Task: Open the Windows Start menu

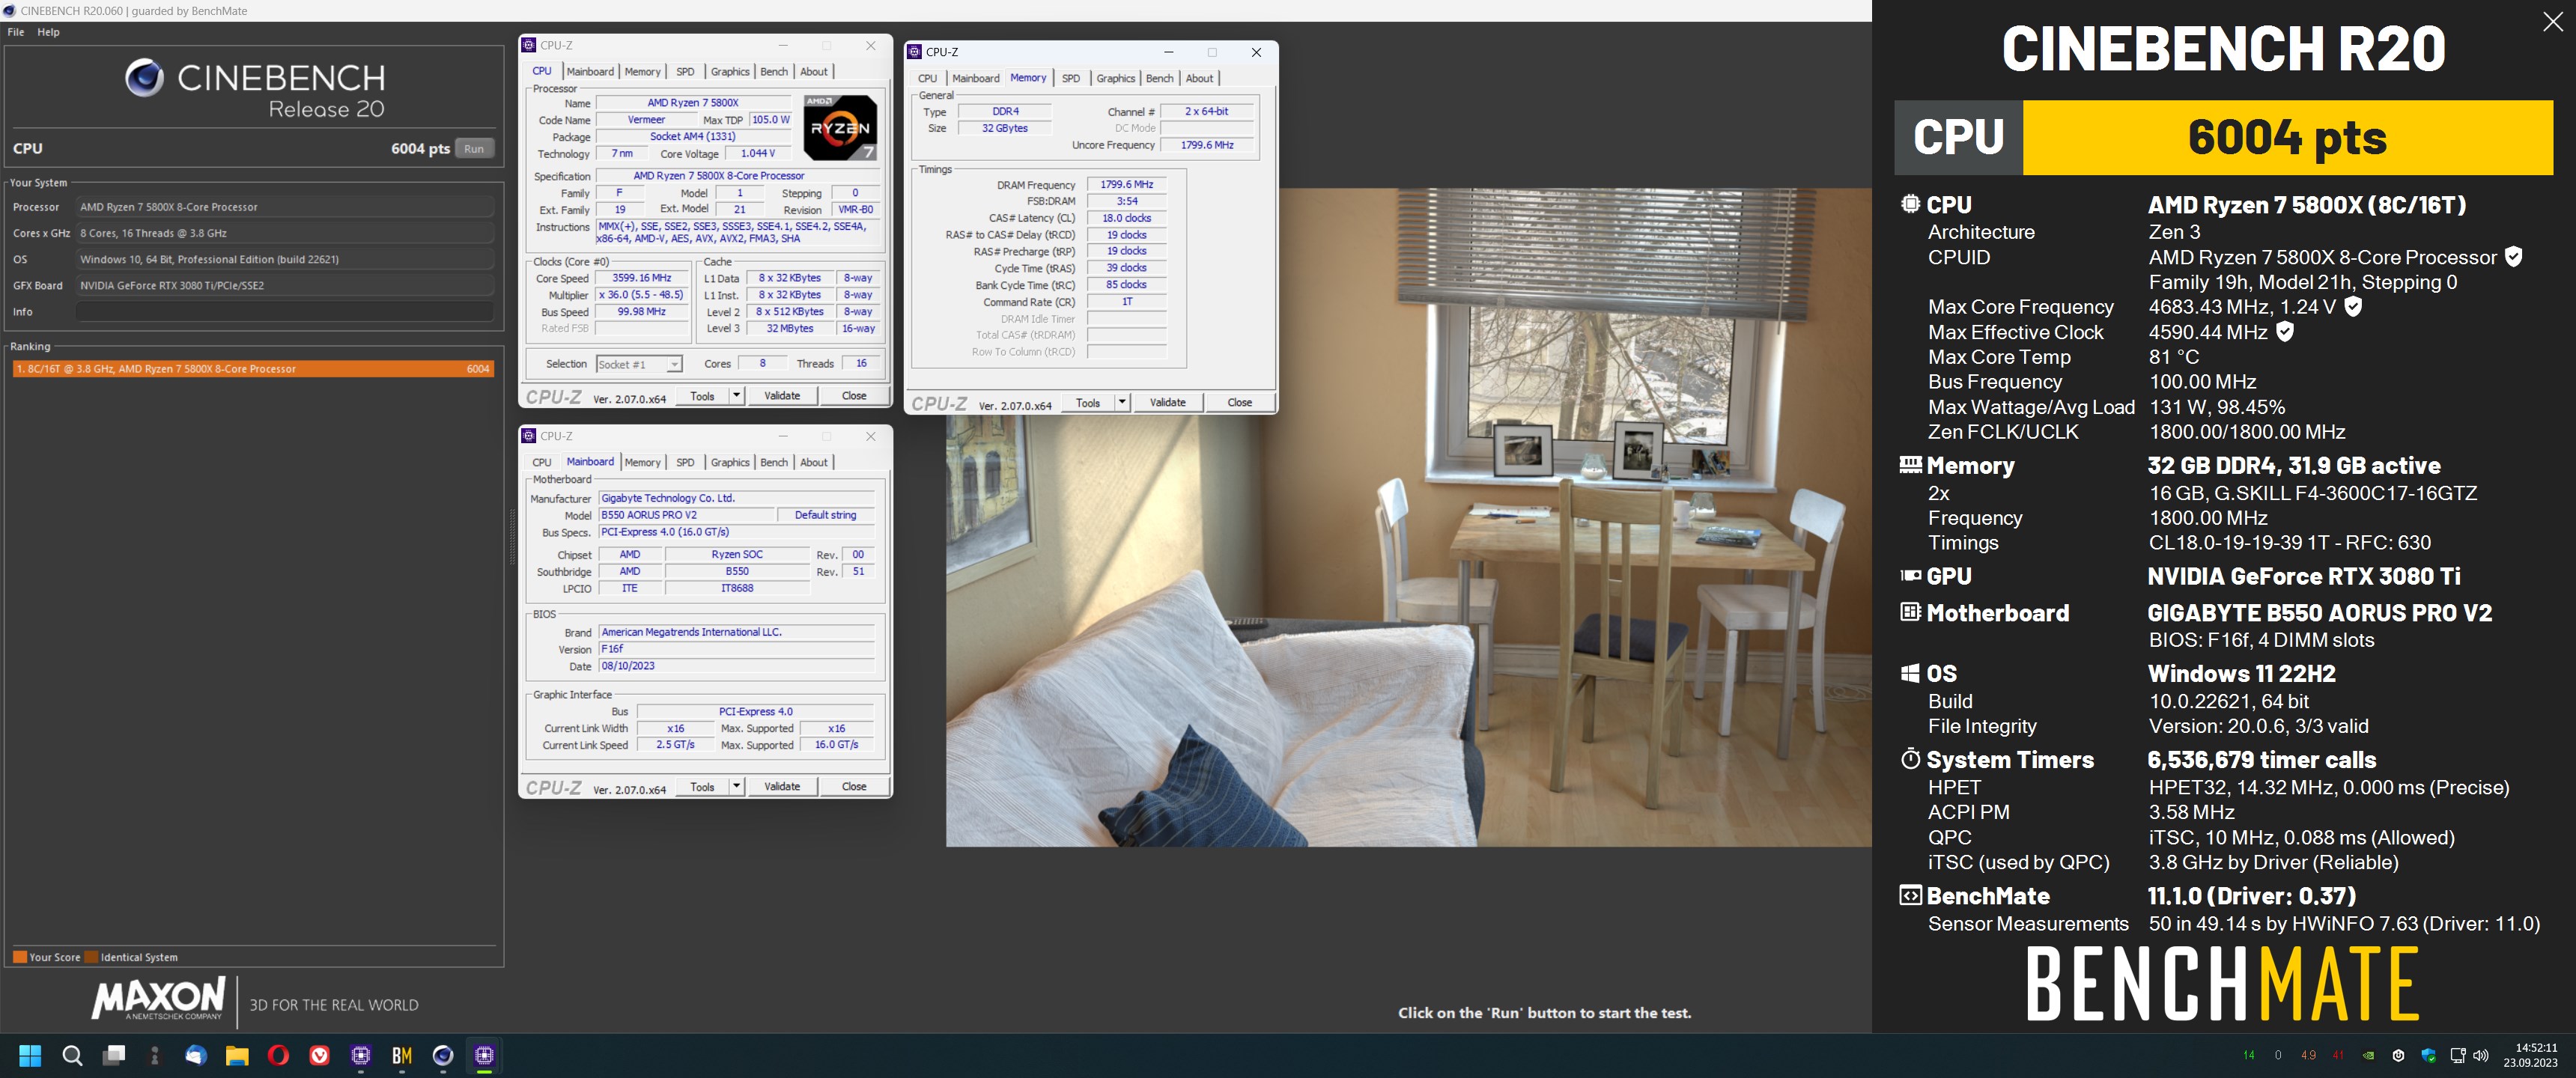Action: pyautogui.click(x=30, y=1055)
